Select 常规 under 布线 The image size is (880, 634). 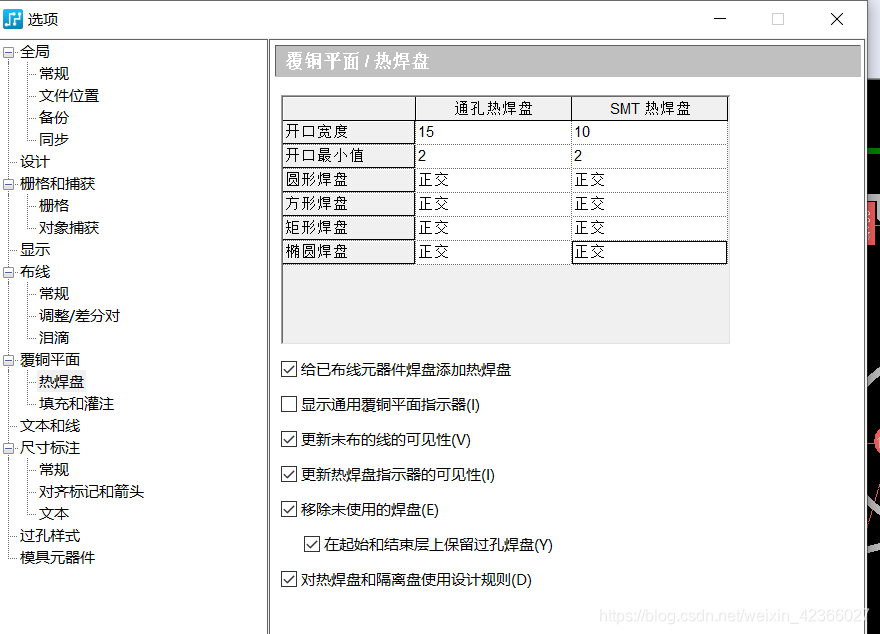54,294
